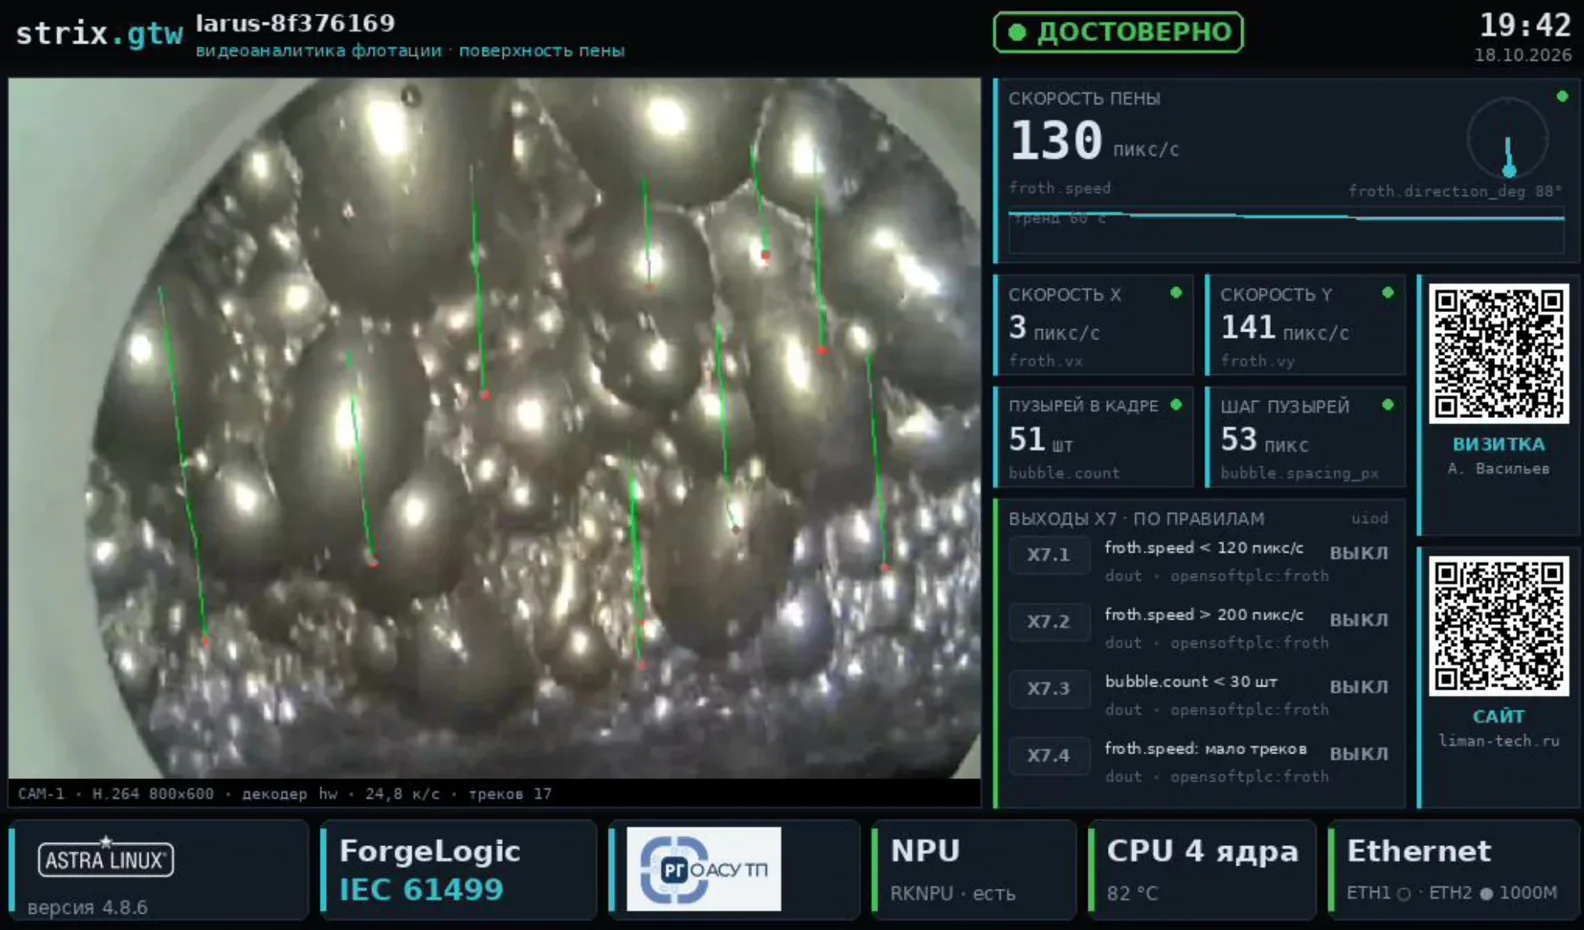
Task: Select the X7.1 output badge
Action: [x=1048, y=555]
